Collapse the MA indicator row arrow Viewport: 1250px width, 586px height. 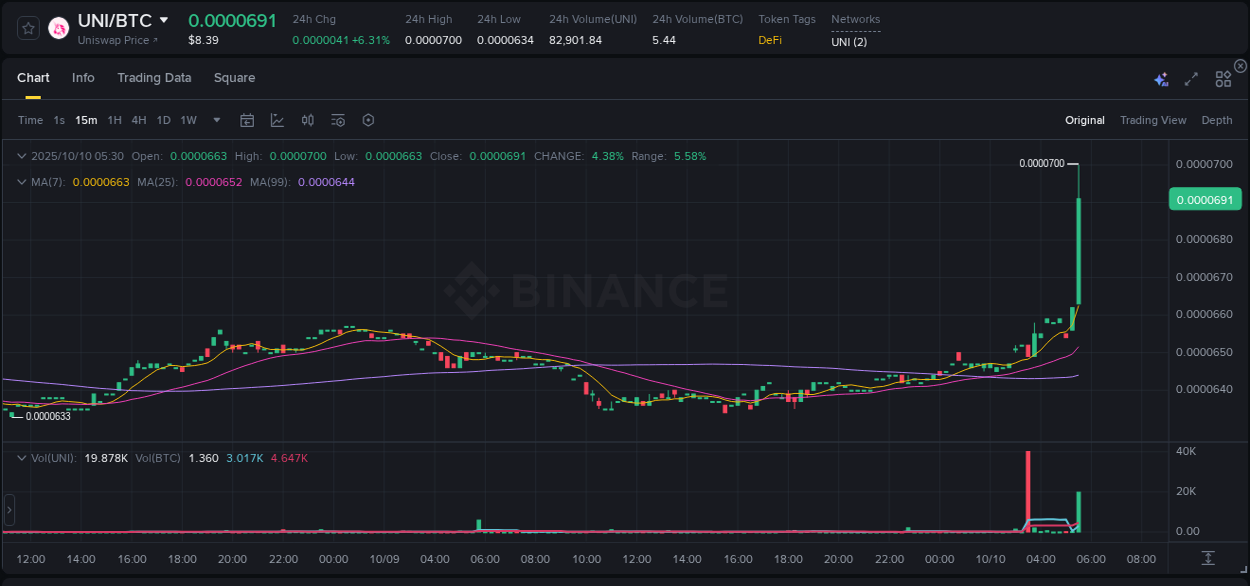point(22,183)
